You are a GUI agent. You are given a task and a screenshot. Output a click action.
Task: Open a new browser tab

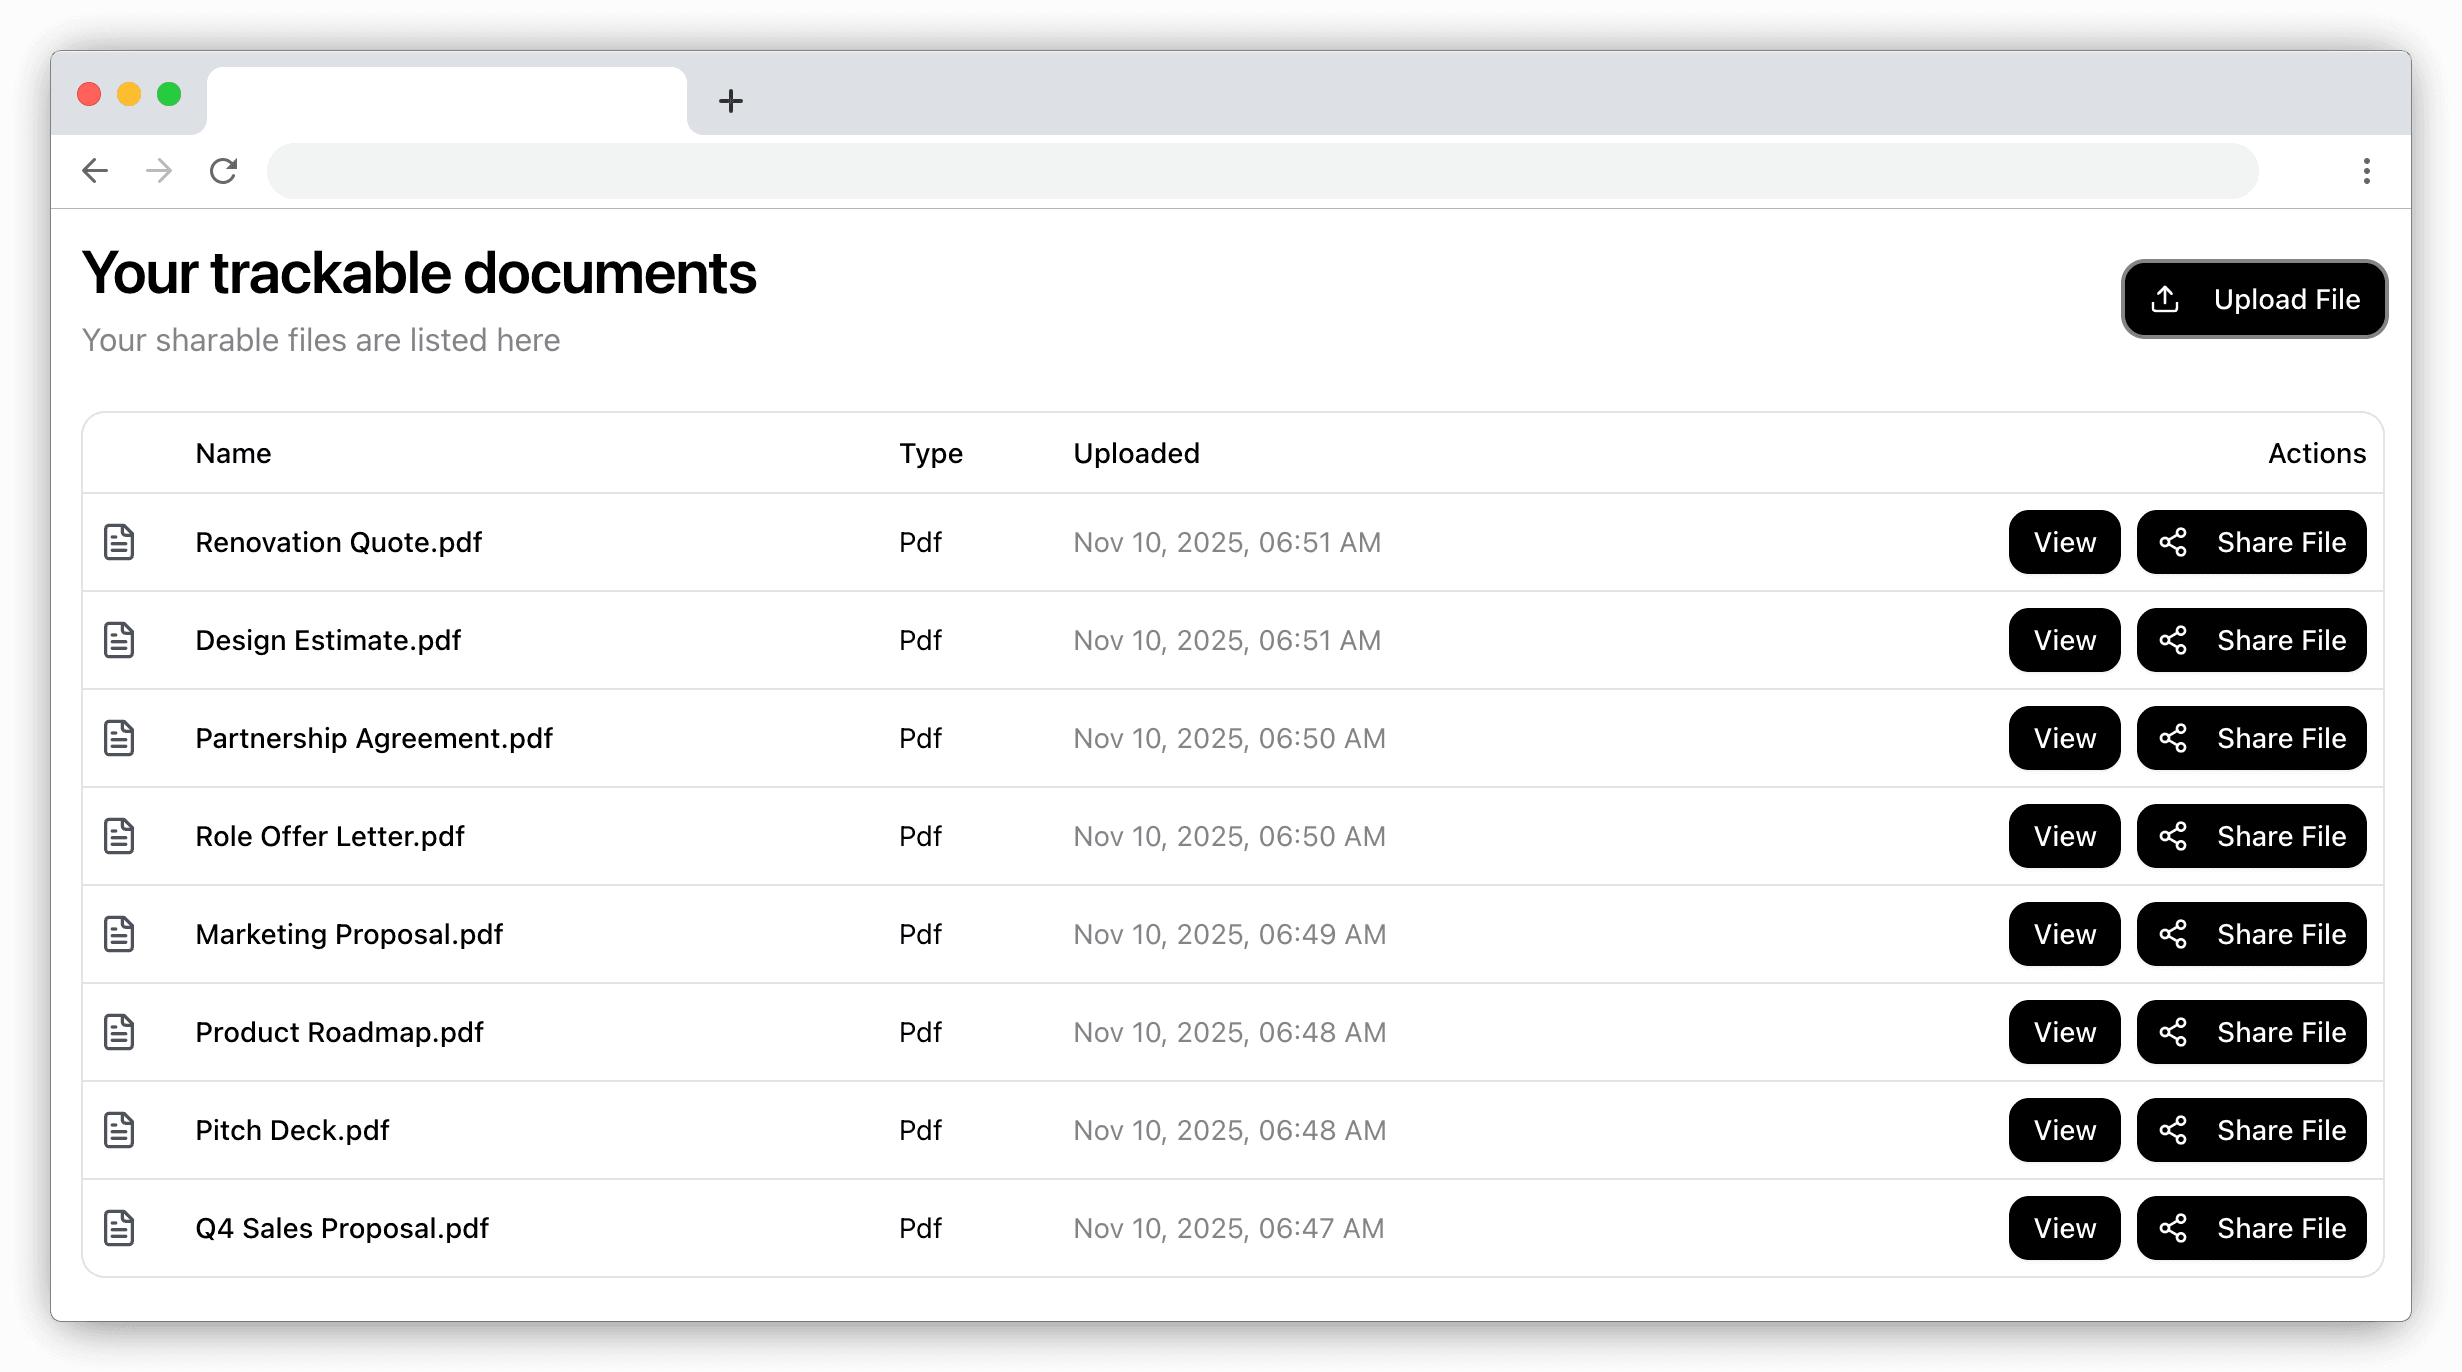(731, 100)
